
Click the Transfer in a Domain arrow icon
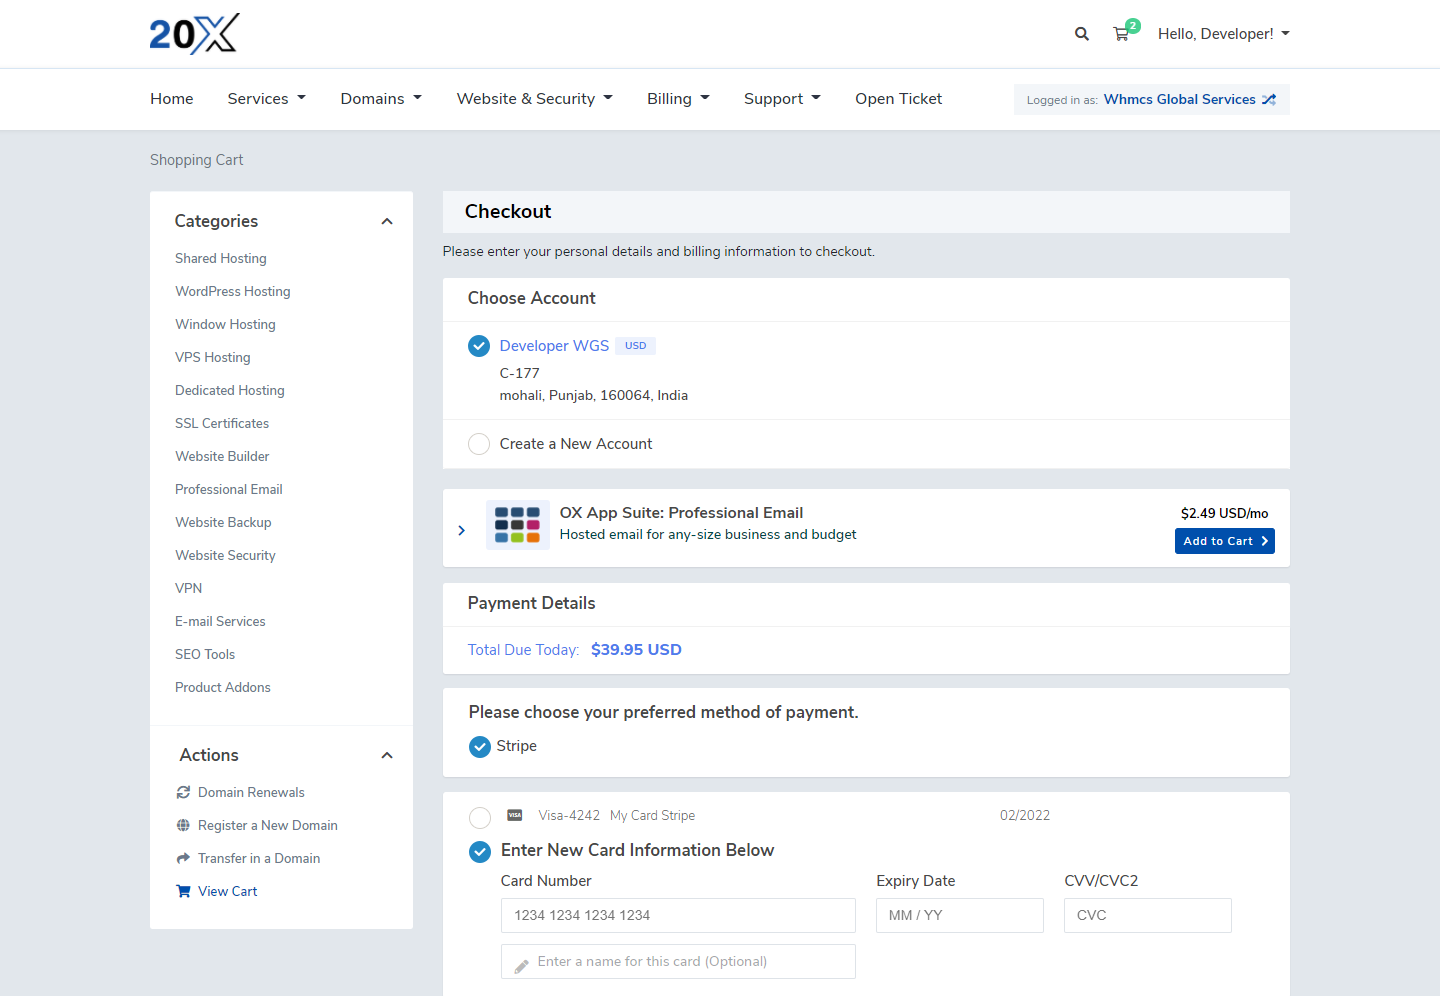(x=183, y=858)
